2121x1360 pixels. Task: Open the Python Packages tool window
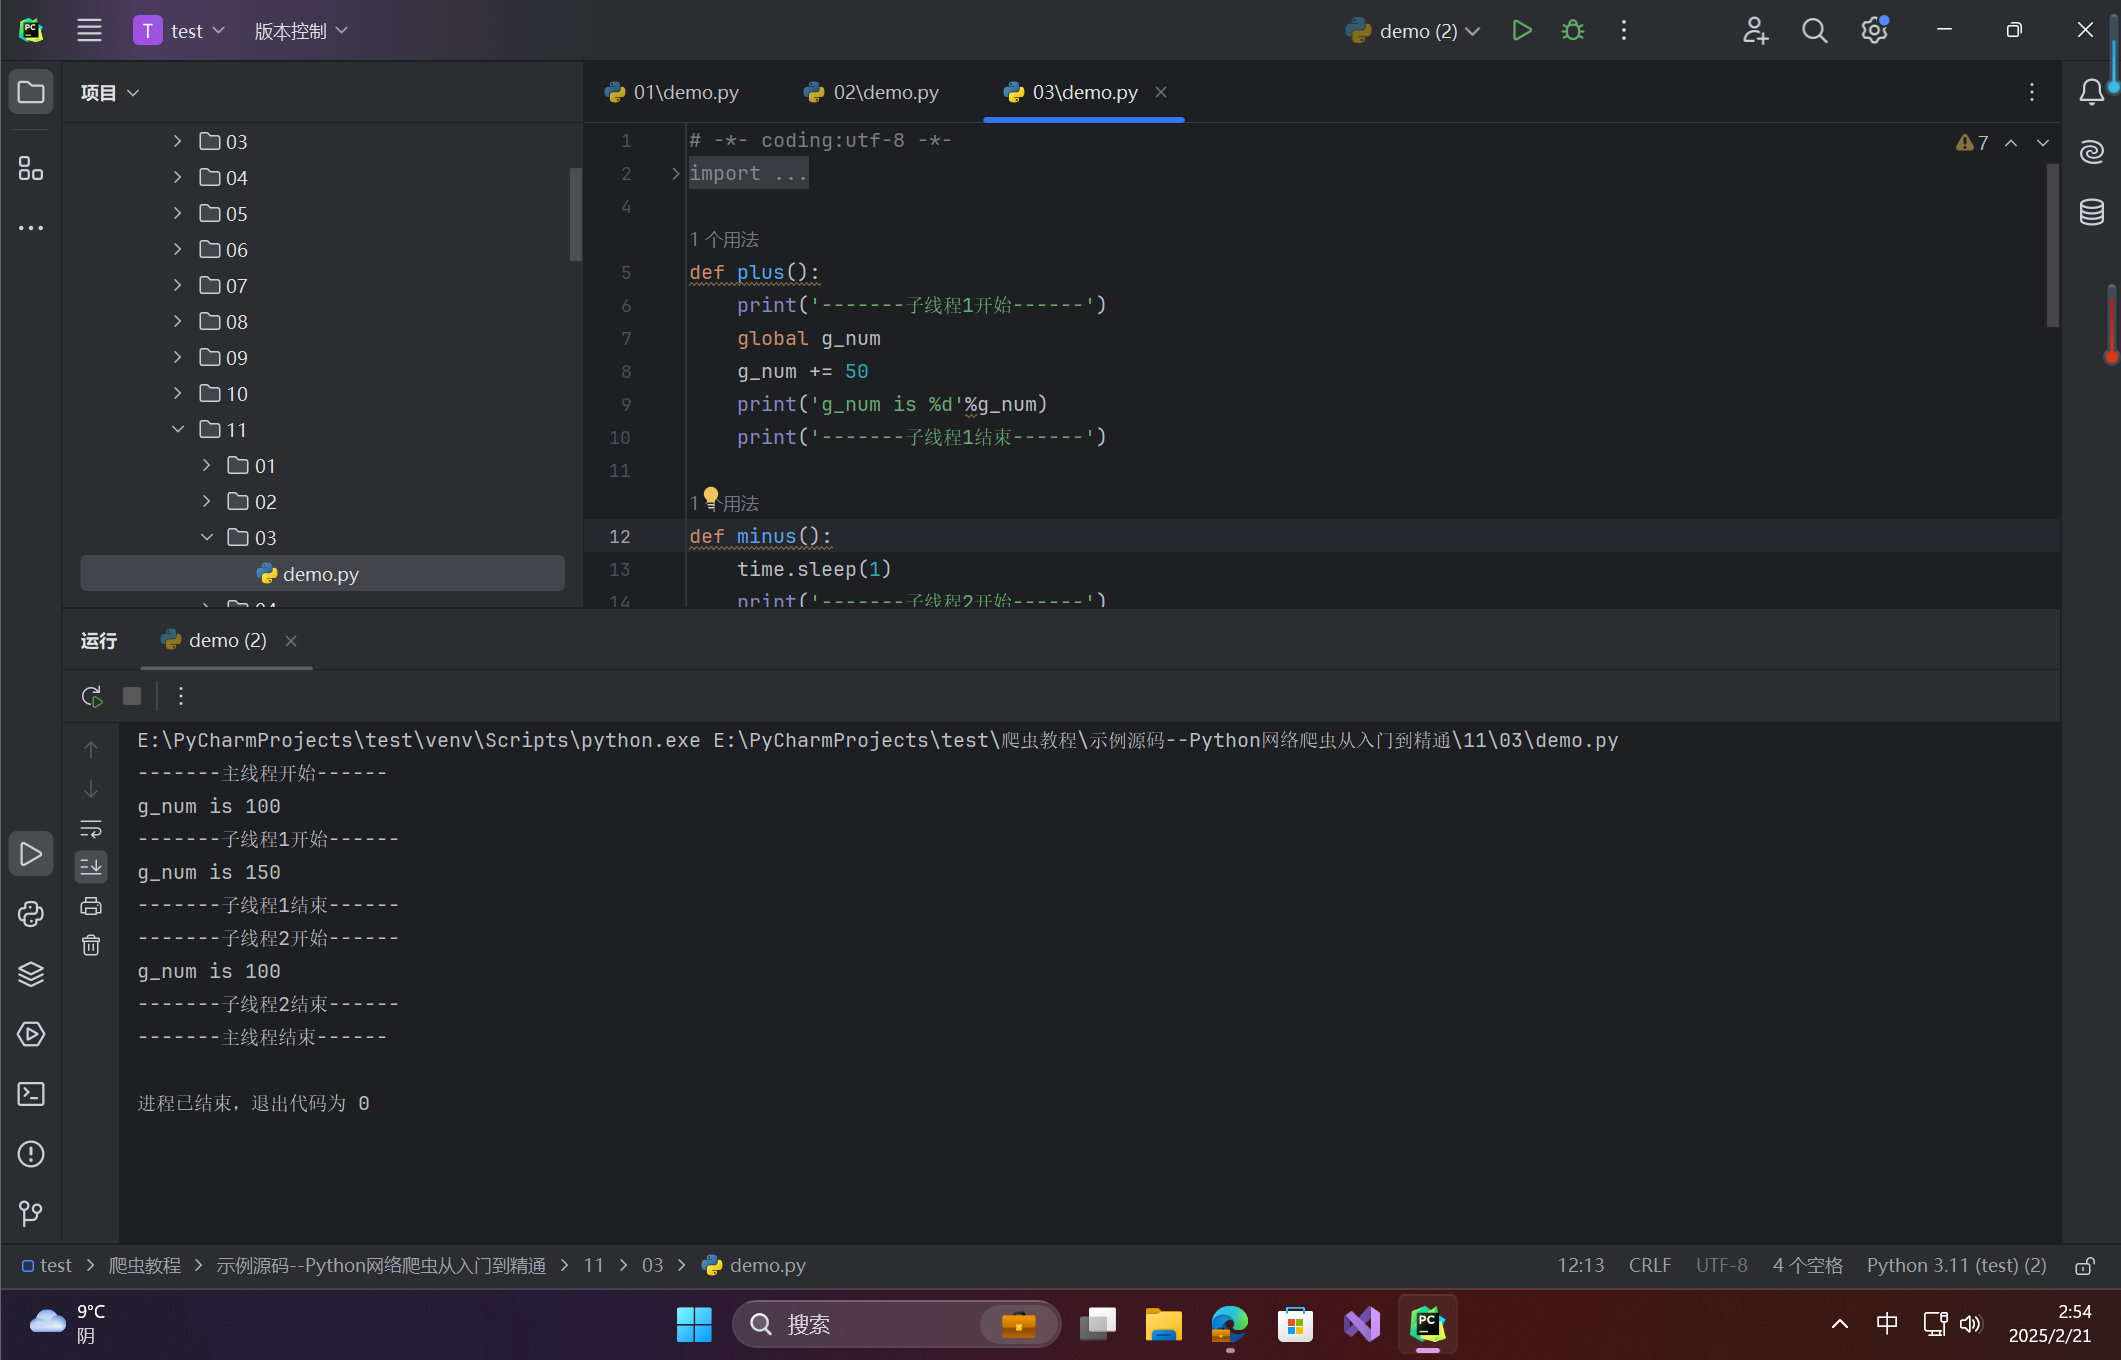31,974
